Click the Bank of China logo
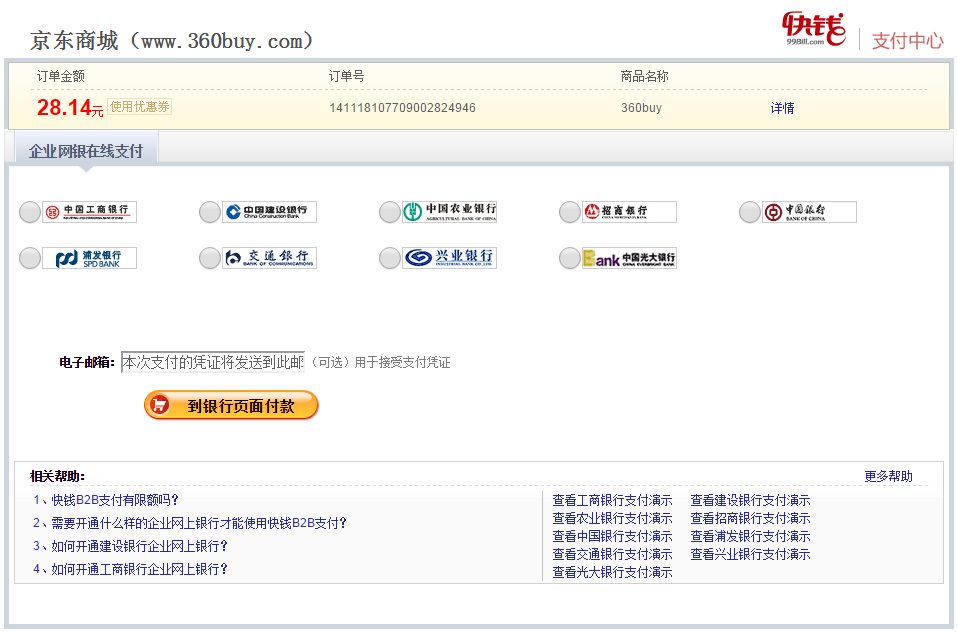957x633 pixels. click(x=809, y=212)
